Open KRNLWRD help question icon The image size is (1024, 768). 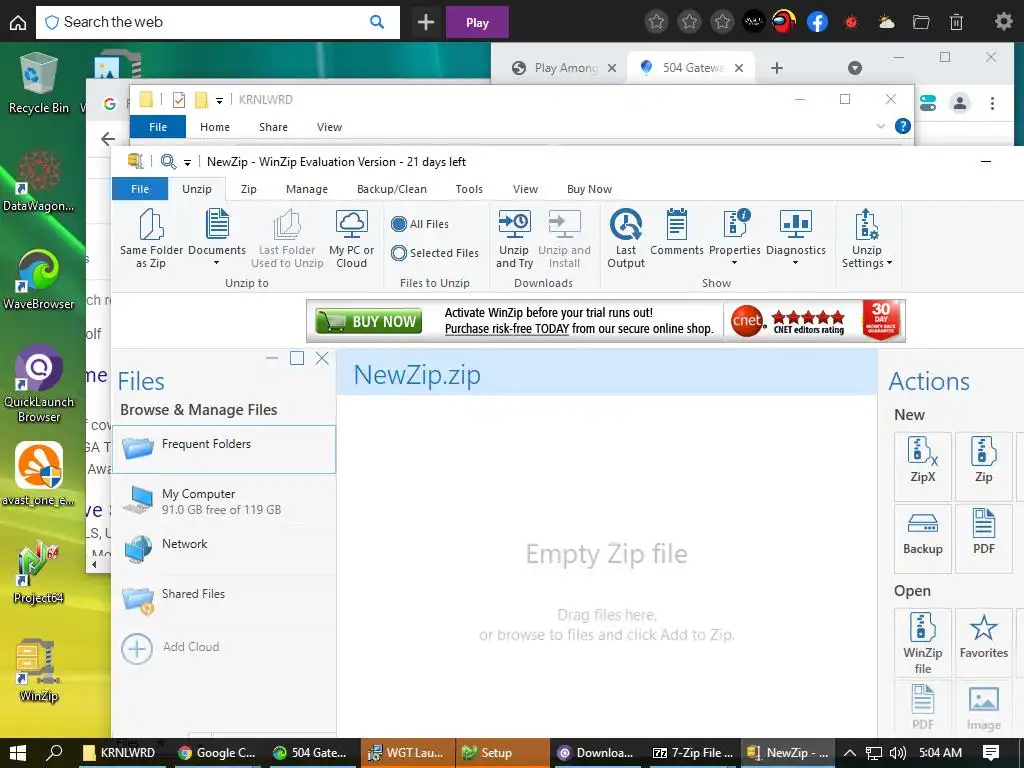pos(902,126)
